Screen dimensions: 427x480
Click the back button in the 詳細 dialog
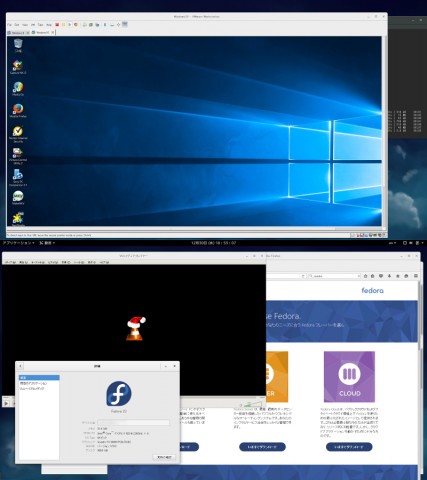click(20, 366)
